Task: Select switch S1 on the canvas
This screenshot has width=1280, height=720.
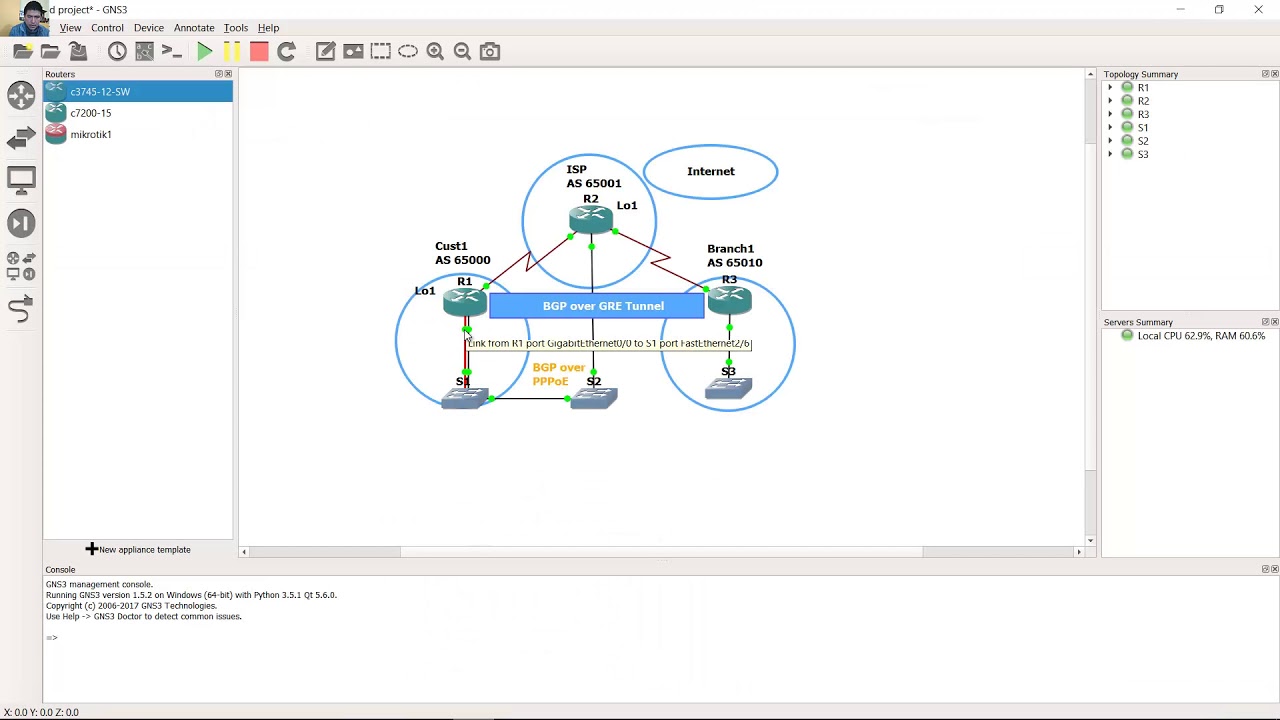Action: 464,398
